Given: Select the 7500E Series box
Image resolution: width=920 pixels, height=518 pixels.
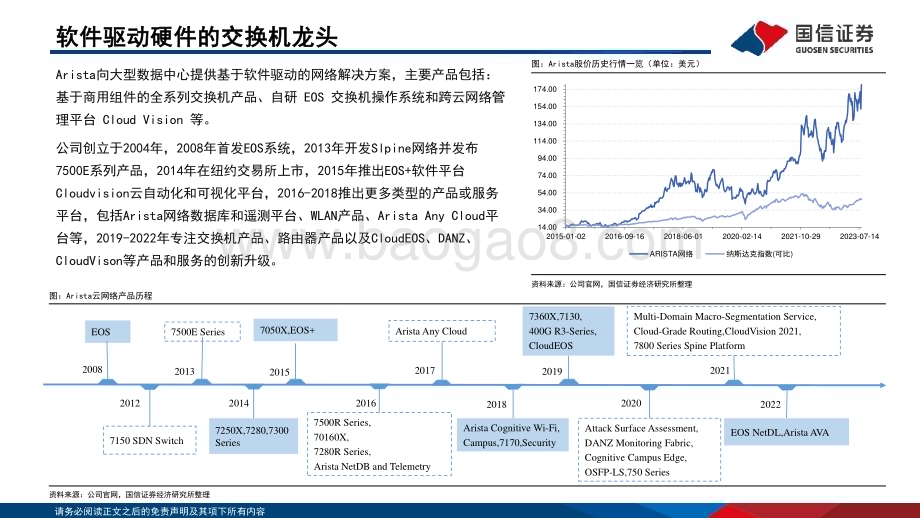Looking at the screenshot, I should pyautogui.click(x=202, y=331).
